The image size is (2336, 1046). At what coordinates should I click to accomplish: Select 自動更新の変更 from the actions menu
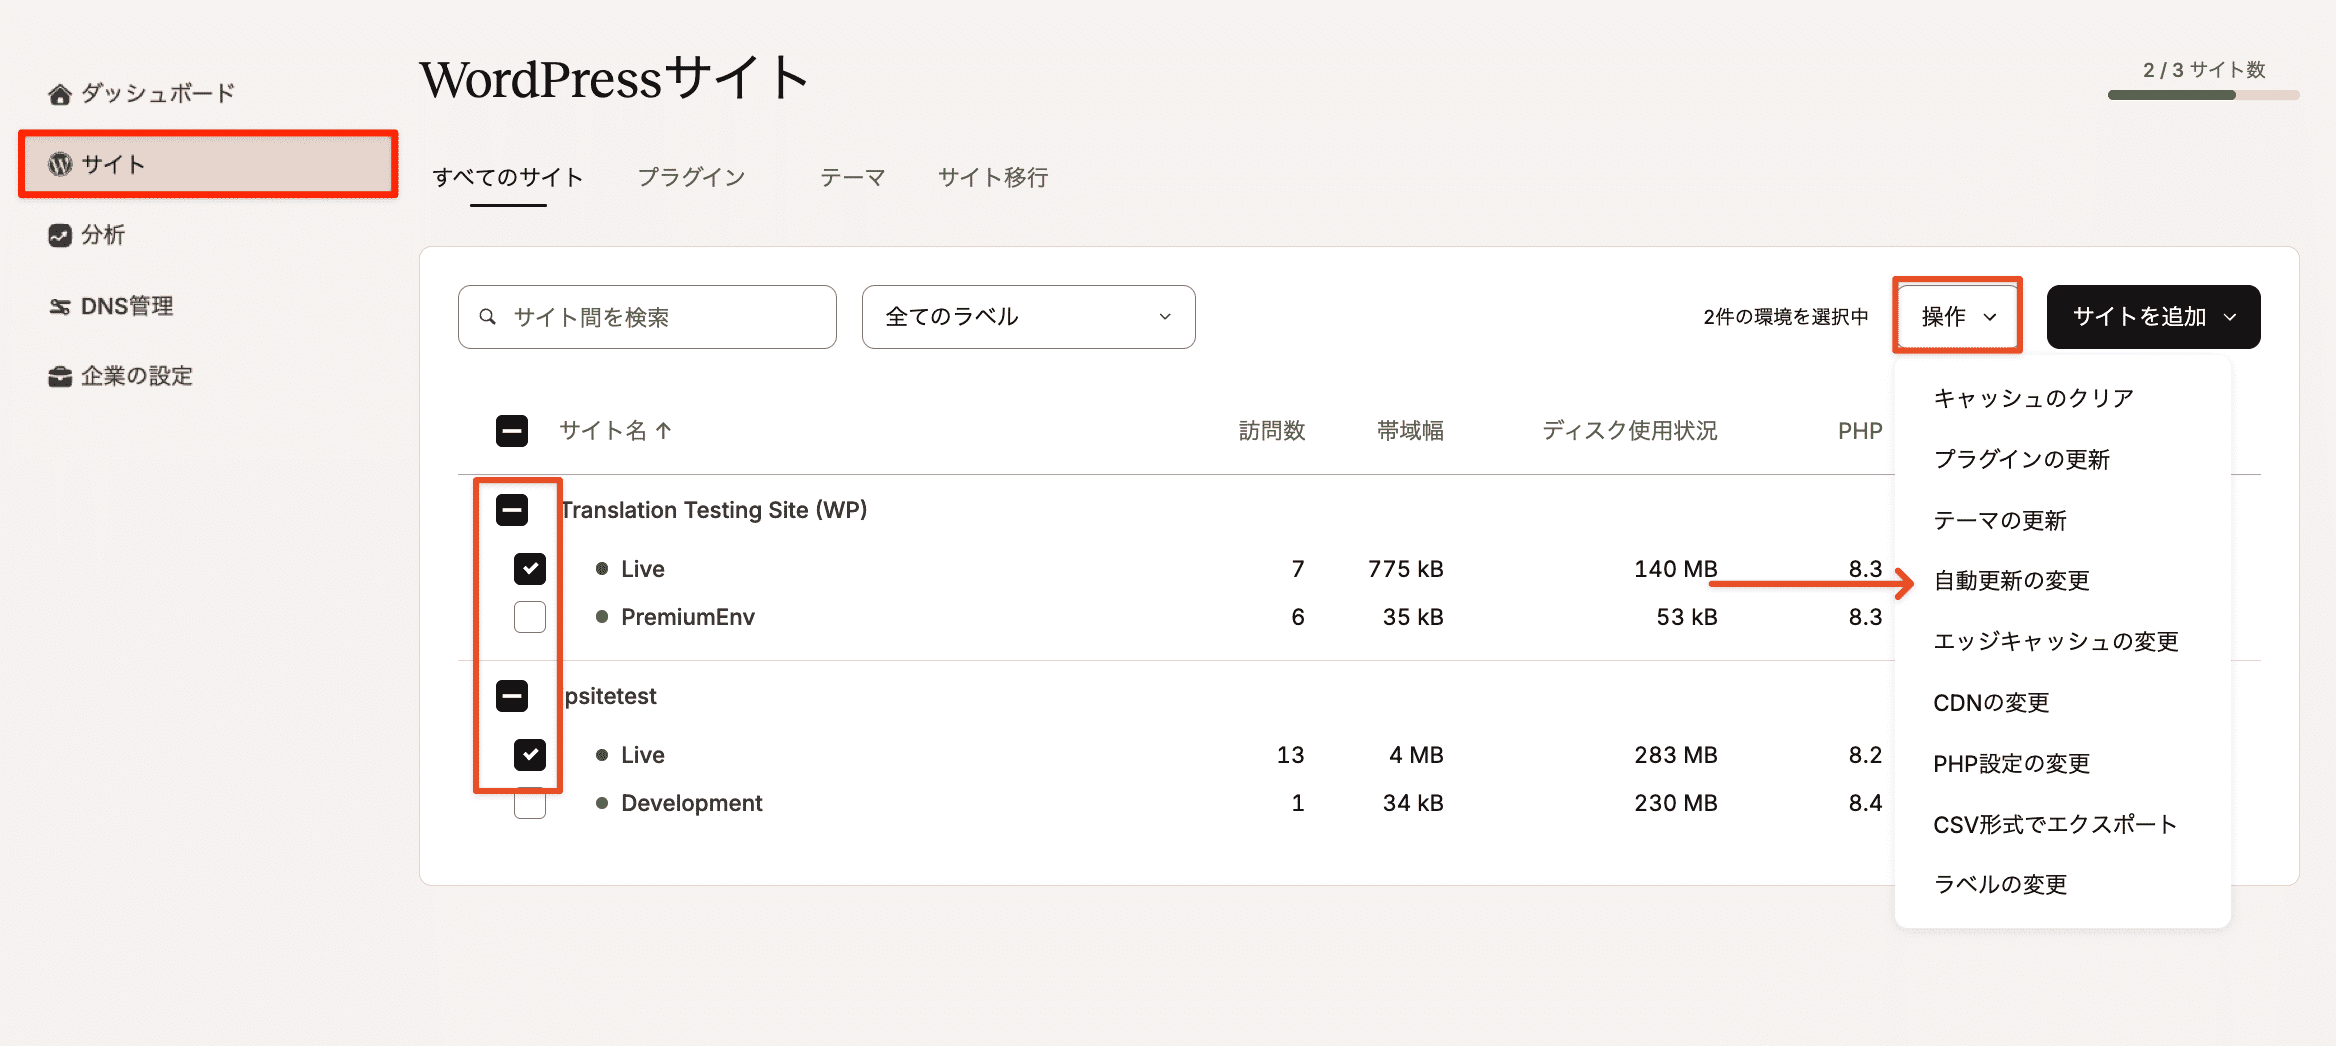coord(2012,580)
